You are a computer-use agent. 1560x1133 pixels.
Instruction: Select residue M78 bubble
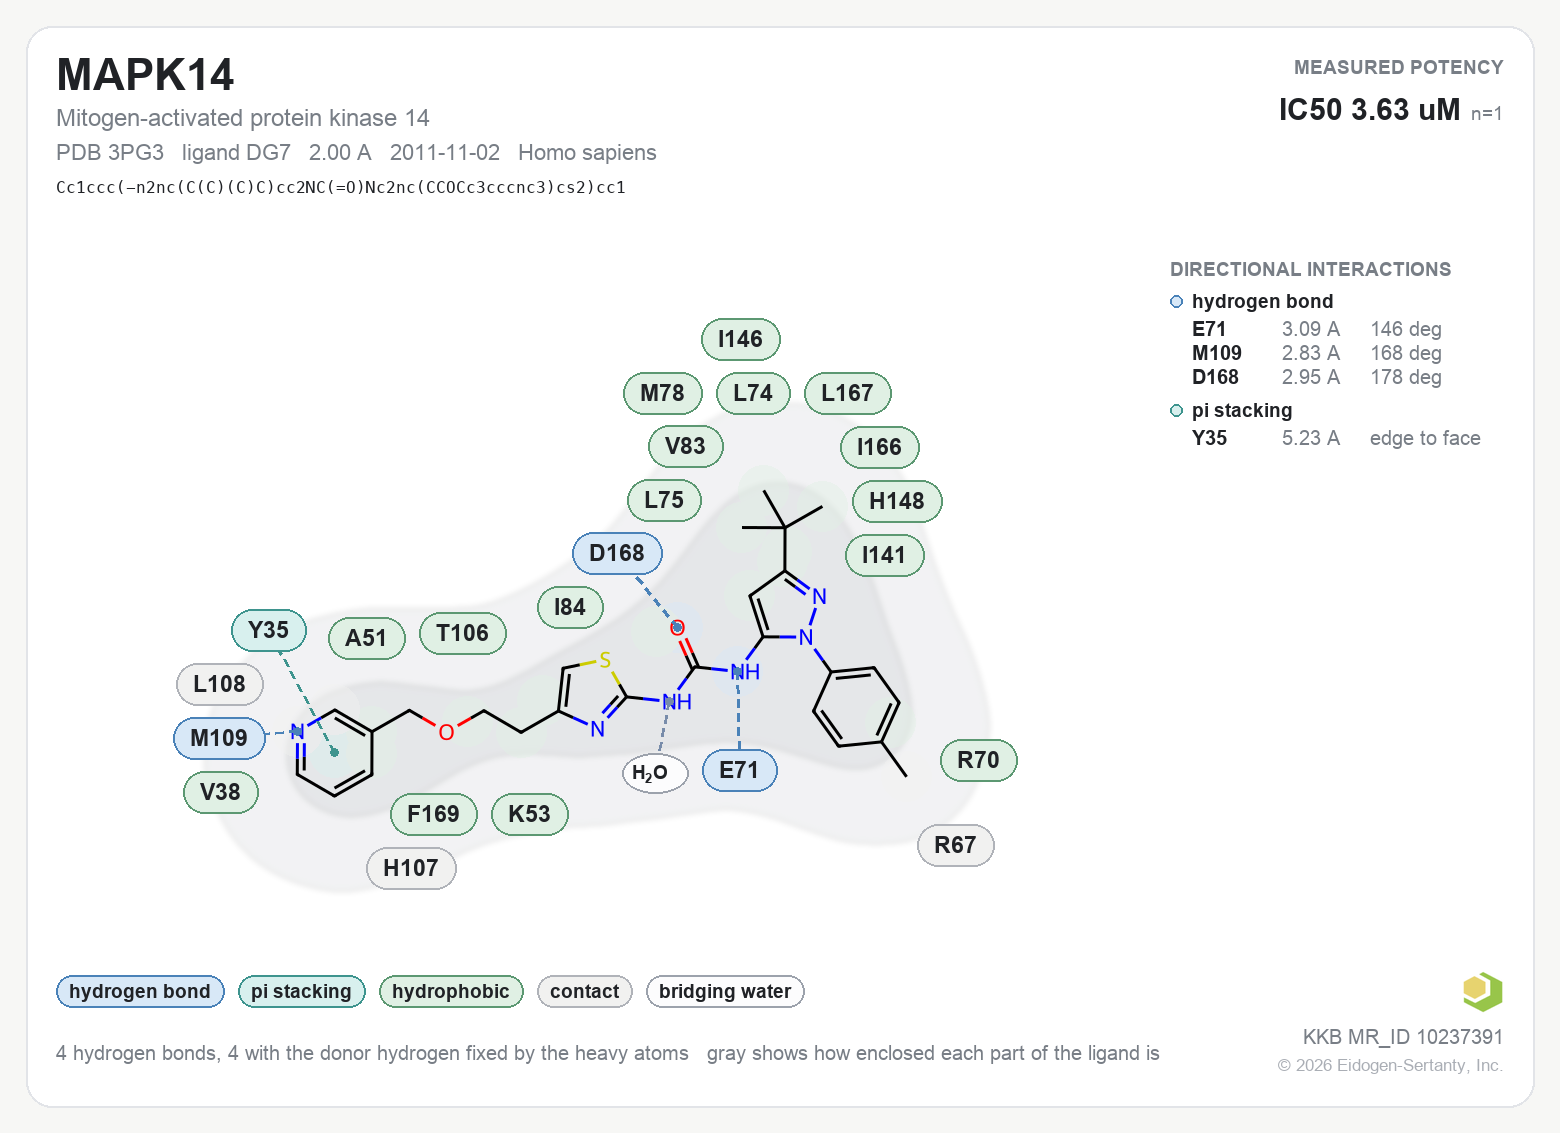(x=663, y=393)
